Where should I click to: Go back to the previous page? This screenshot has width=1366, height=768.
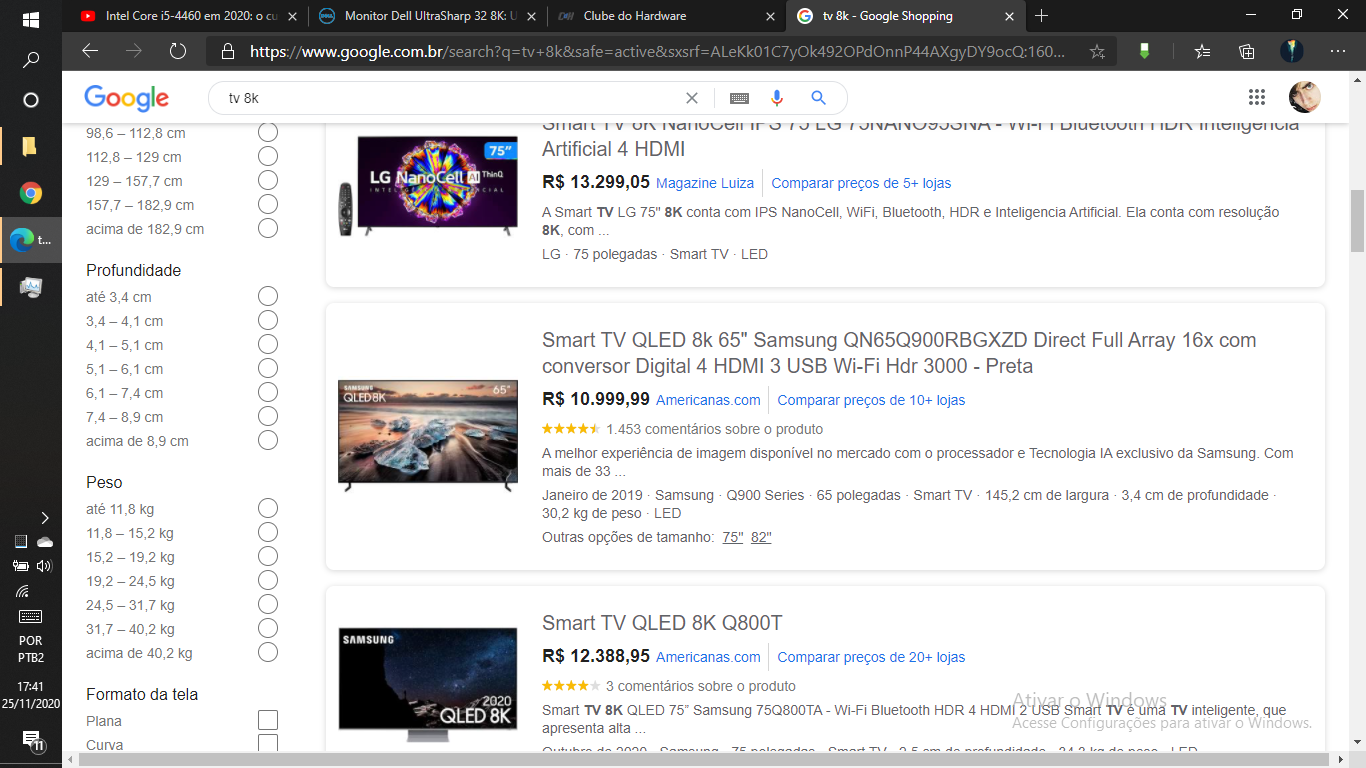[90, 51]
